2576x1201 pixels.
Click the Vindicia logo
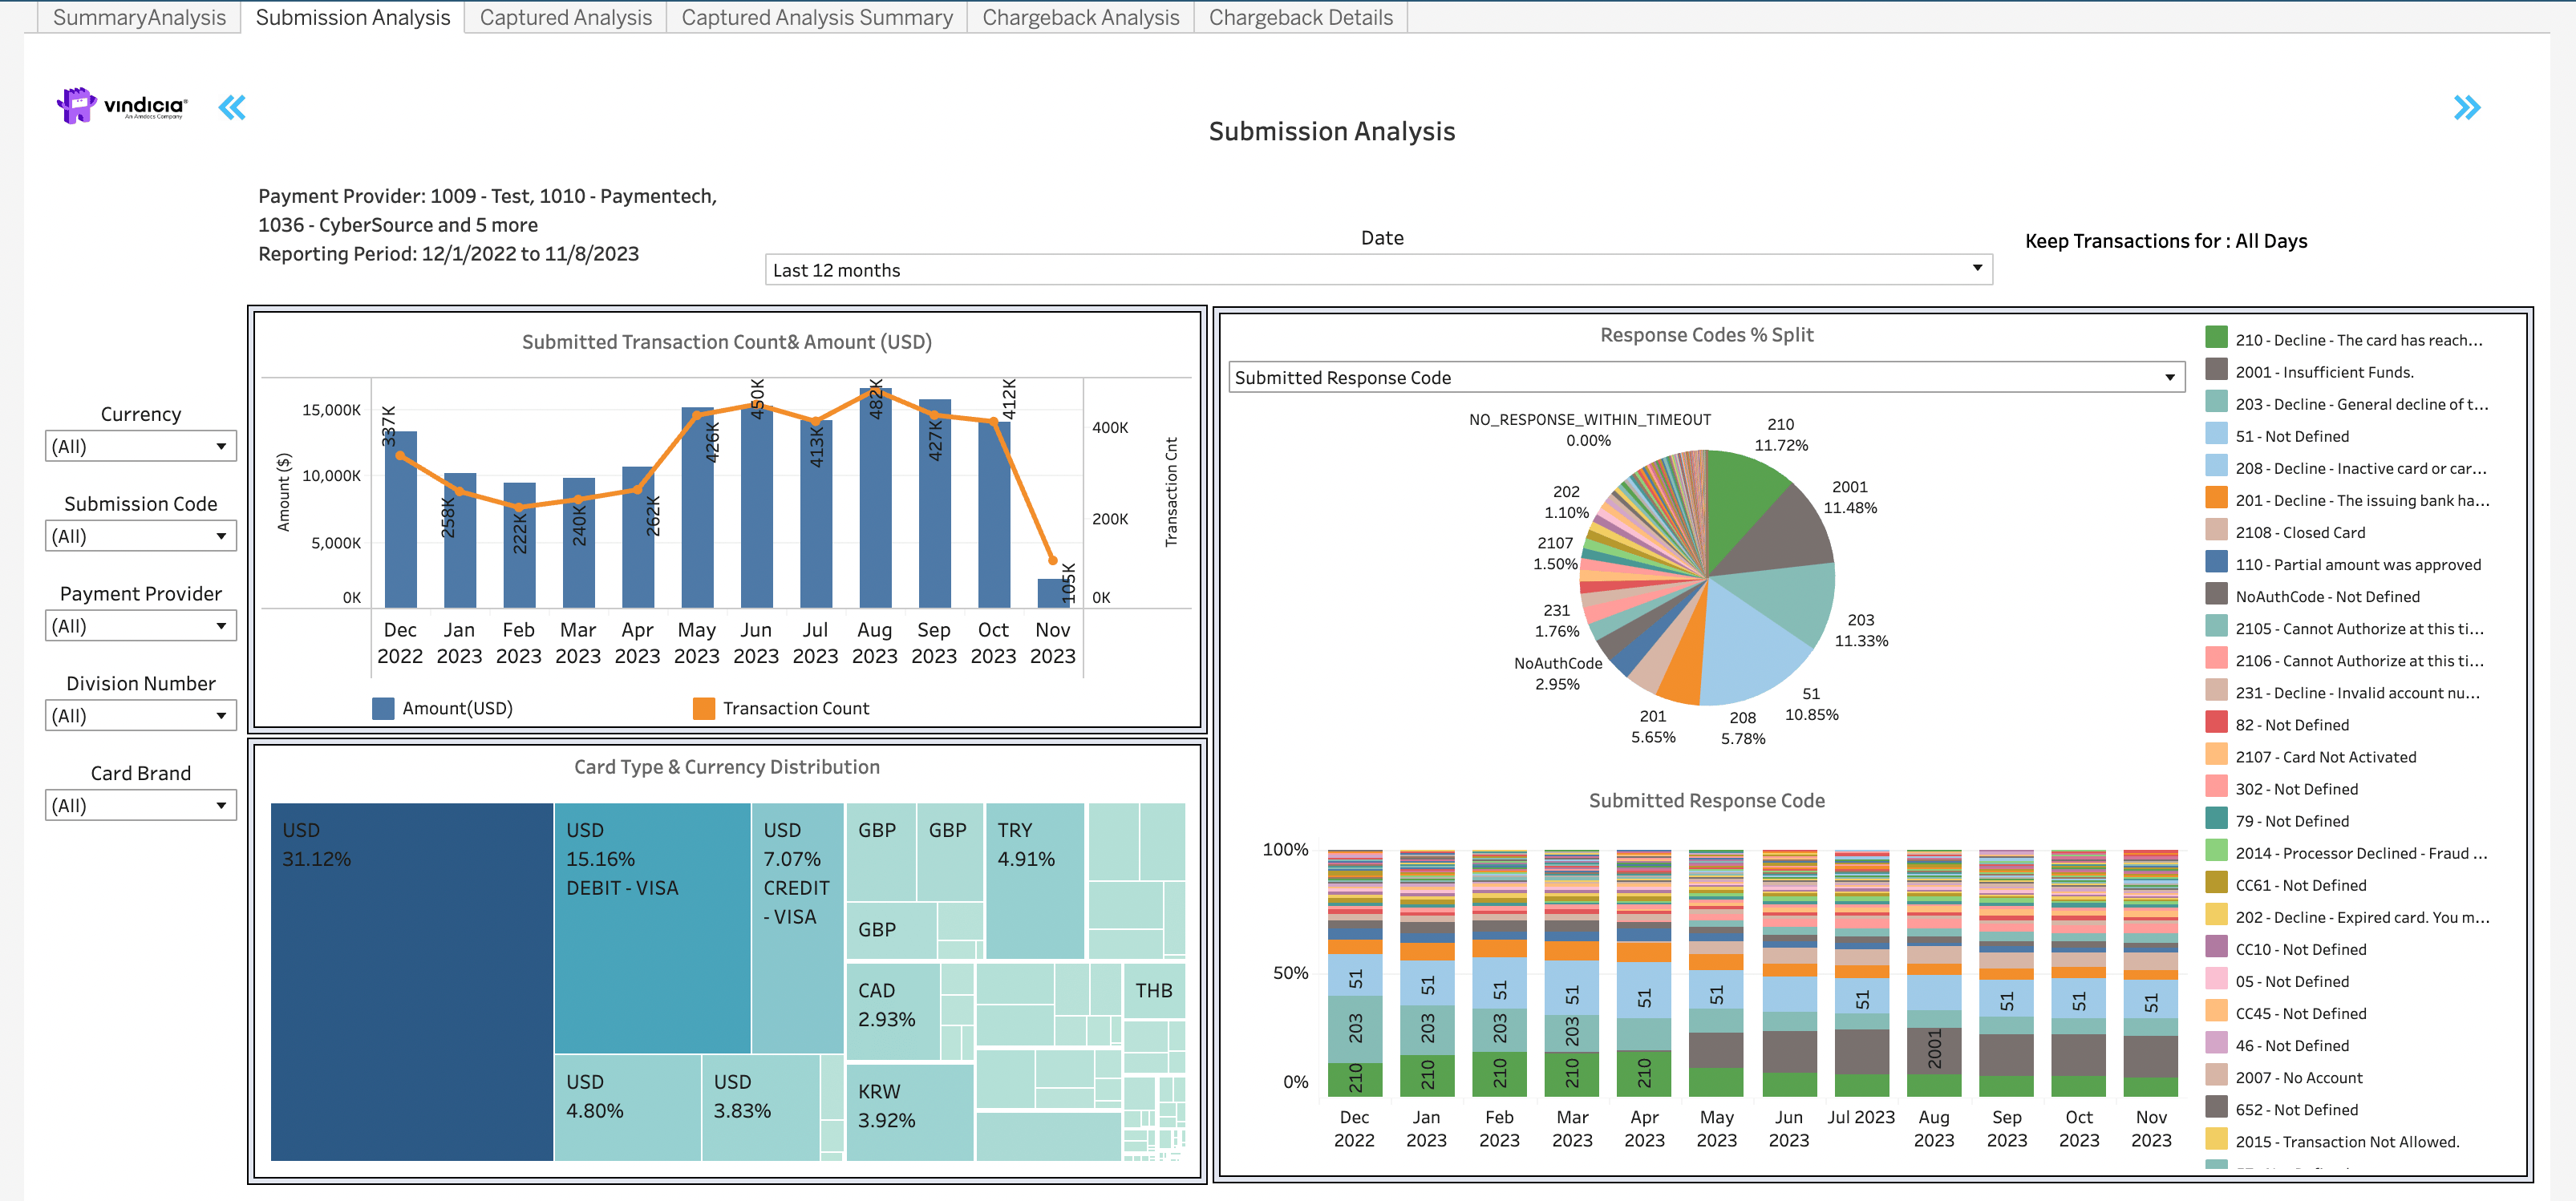(x=122, y=105)
